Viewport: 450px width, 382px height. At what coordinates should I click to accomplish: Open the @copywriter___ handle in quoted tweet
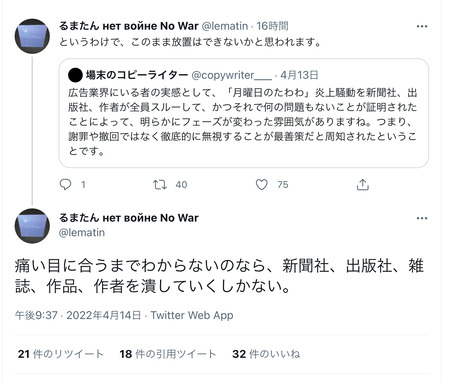pos(232,75)
